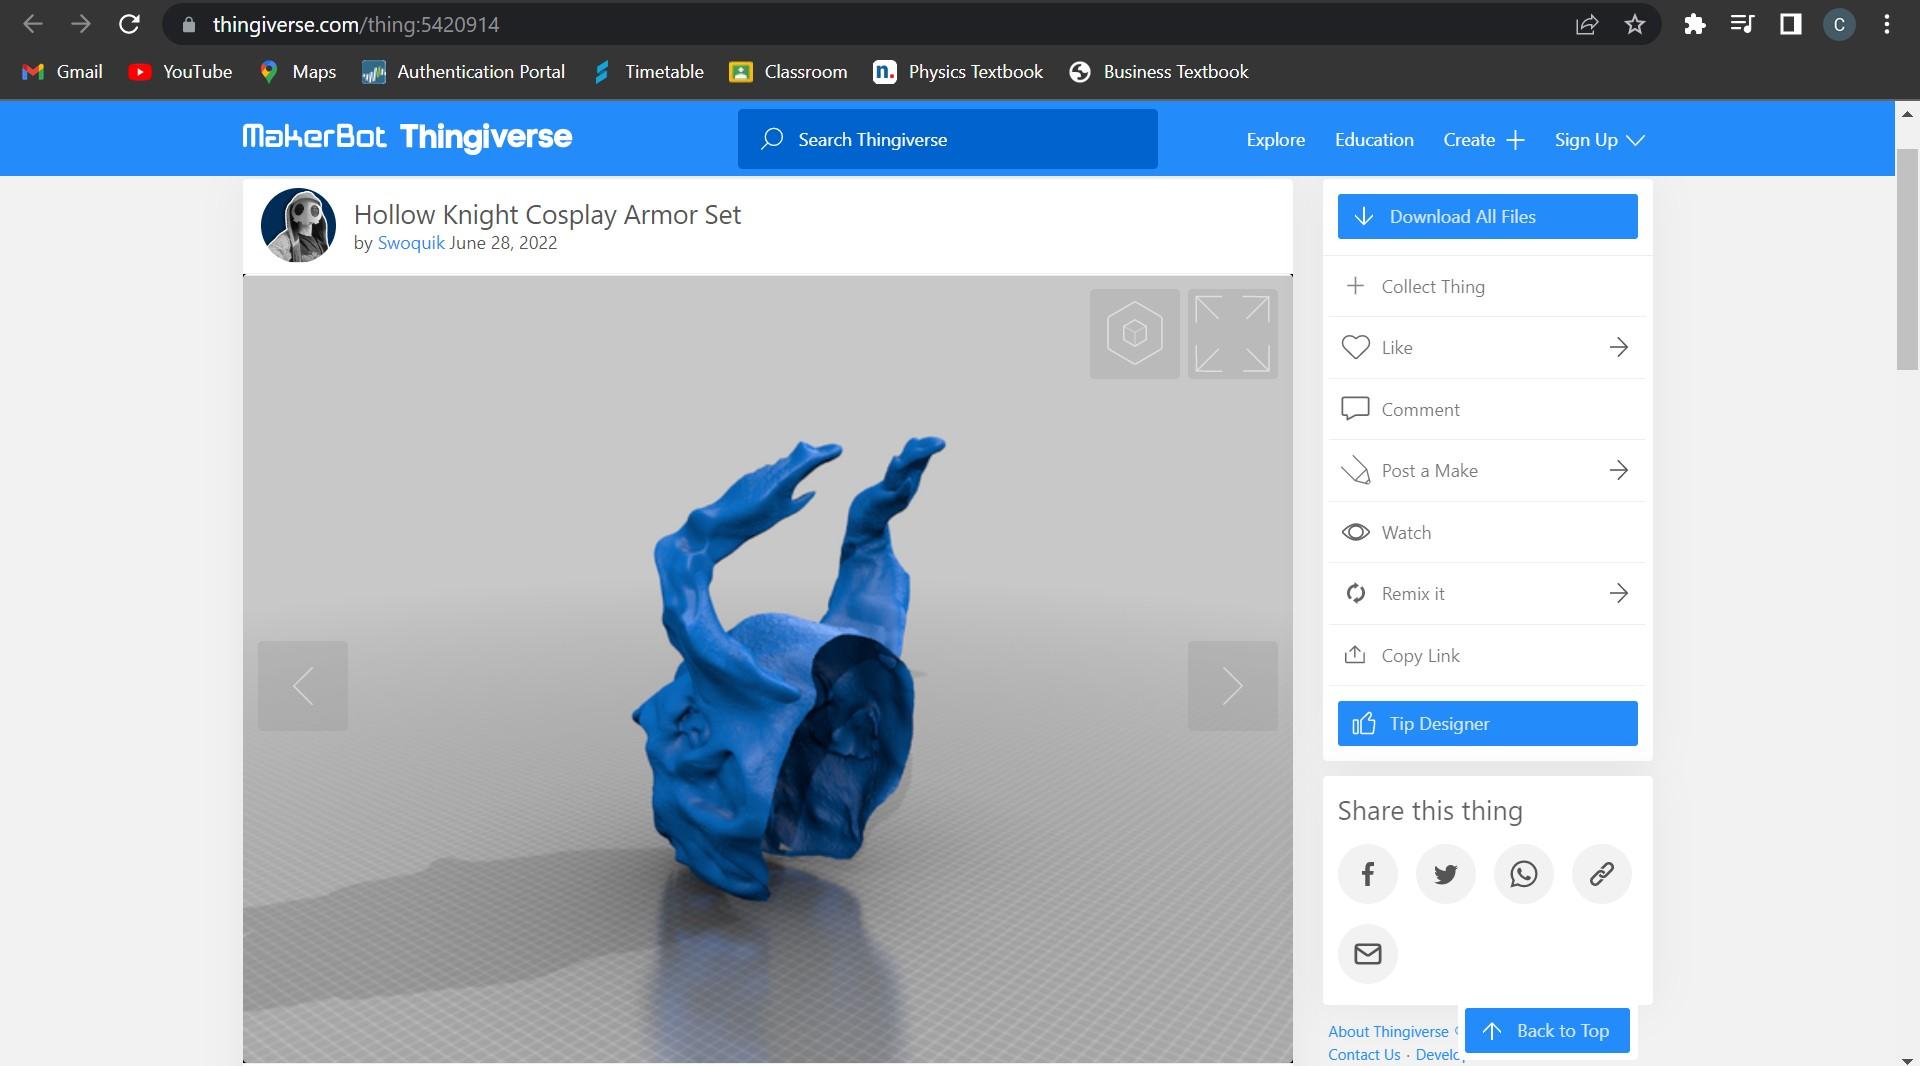Tip the Designer
Image resolution: width=1920 pixels, height=1066 pixels.
coord(1487,724)
